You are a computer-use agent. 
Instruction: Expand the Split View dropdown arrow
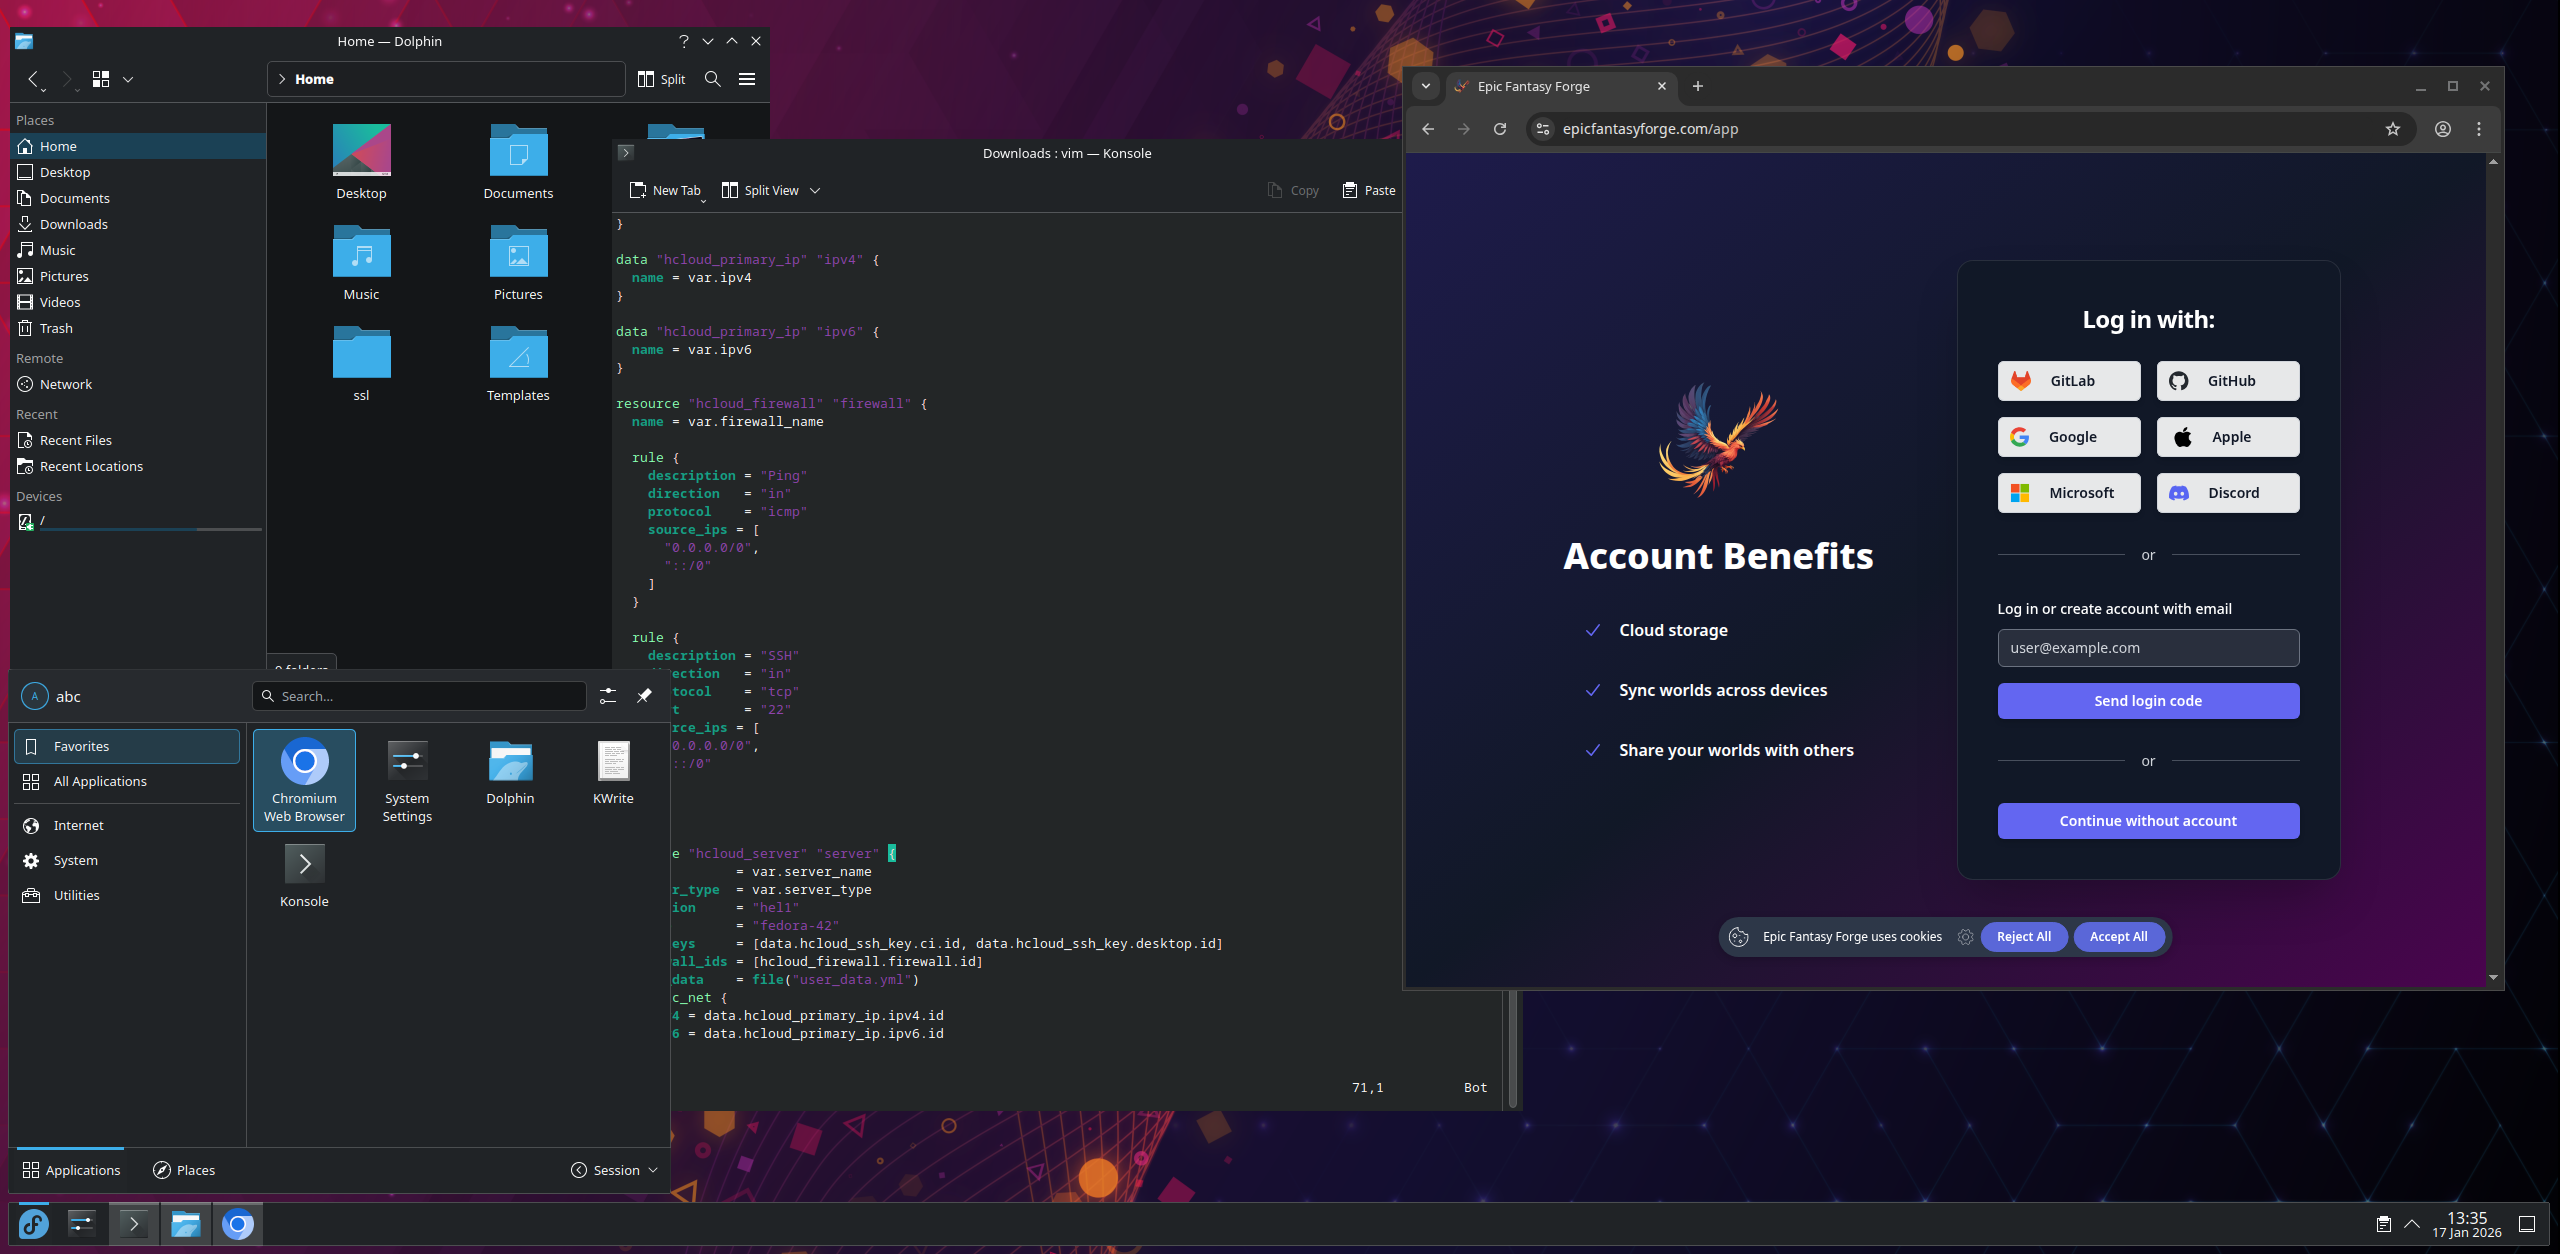815,190
